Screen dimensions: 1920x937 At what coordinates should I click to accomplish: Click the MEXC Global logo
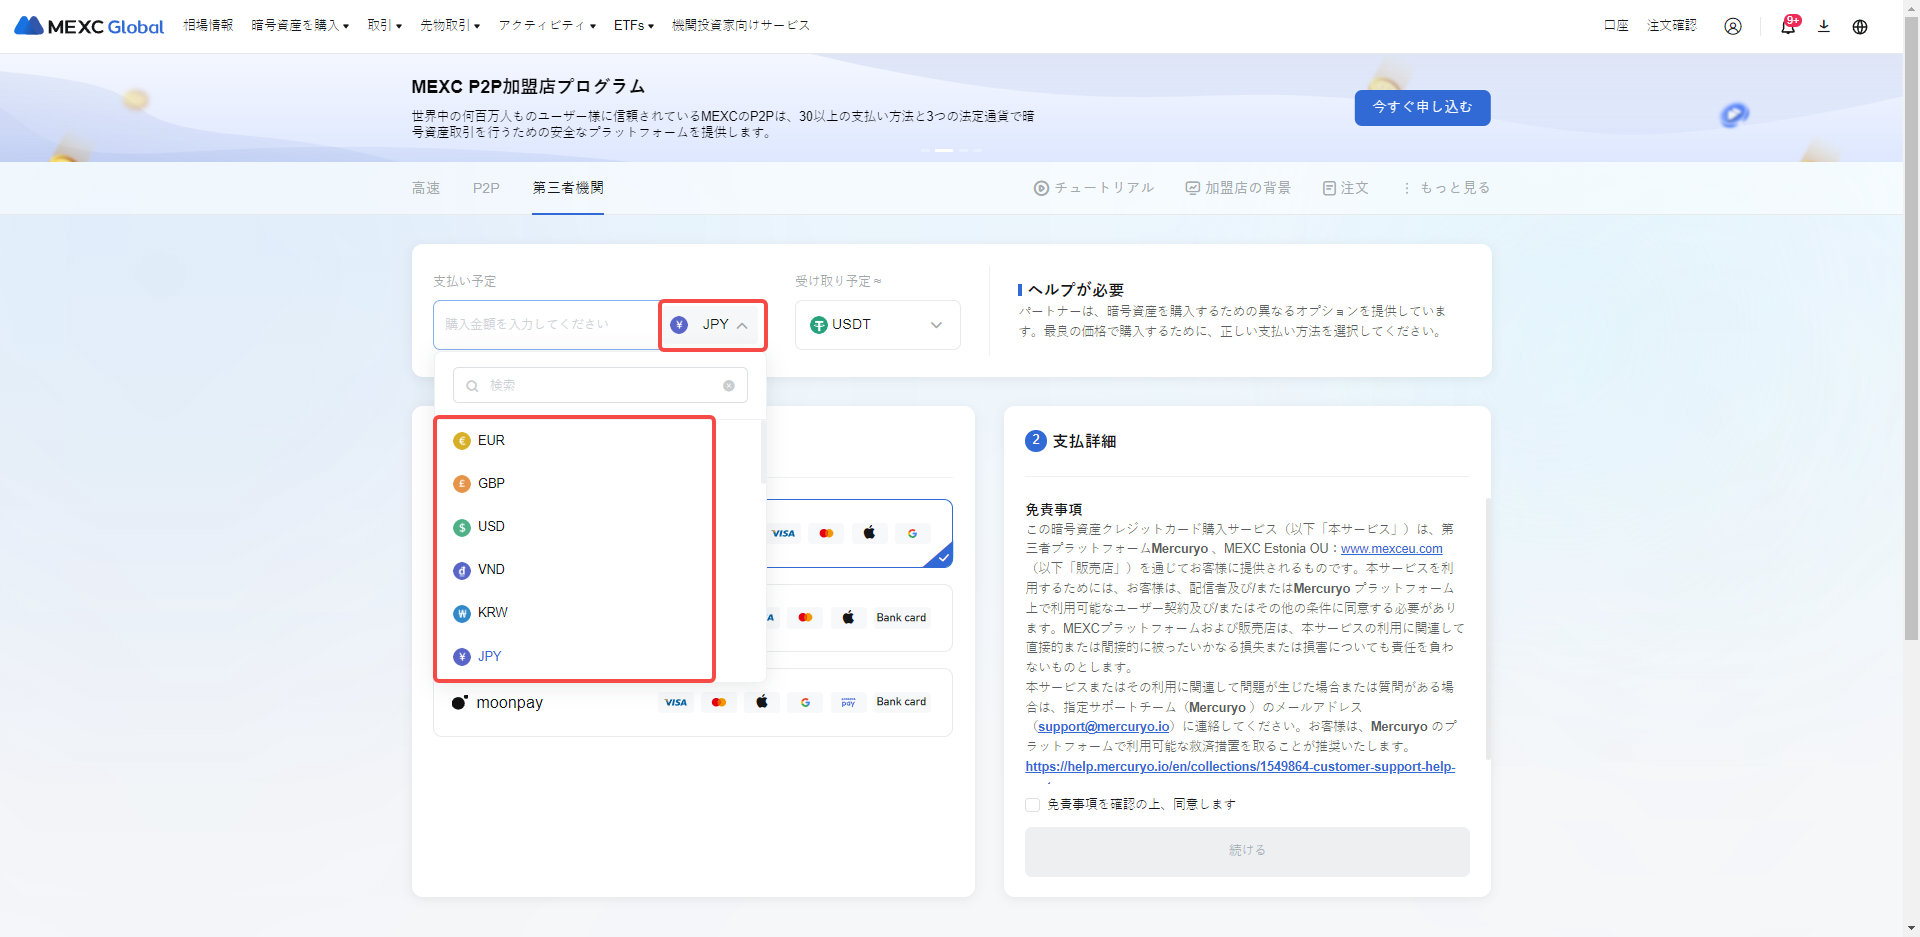click(x=89, y=26)
